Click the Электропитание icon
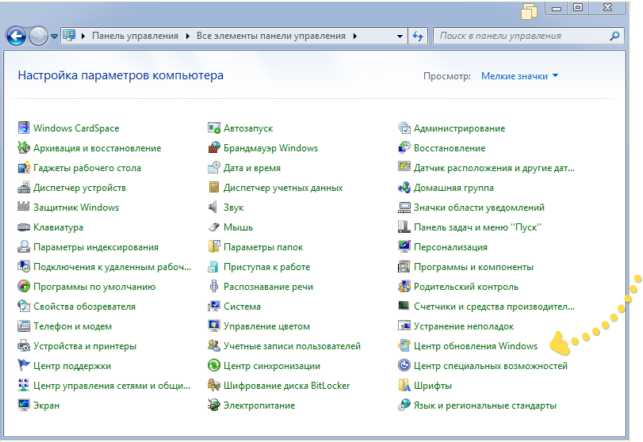Screen dimensions: 643x442 [214, 405]
